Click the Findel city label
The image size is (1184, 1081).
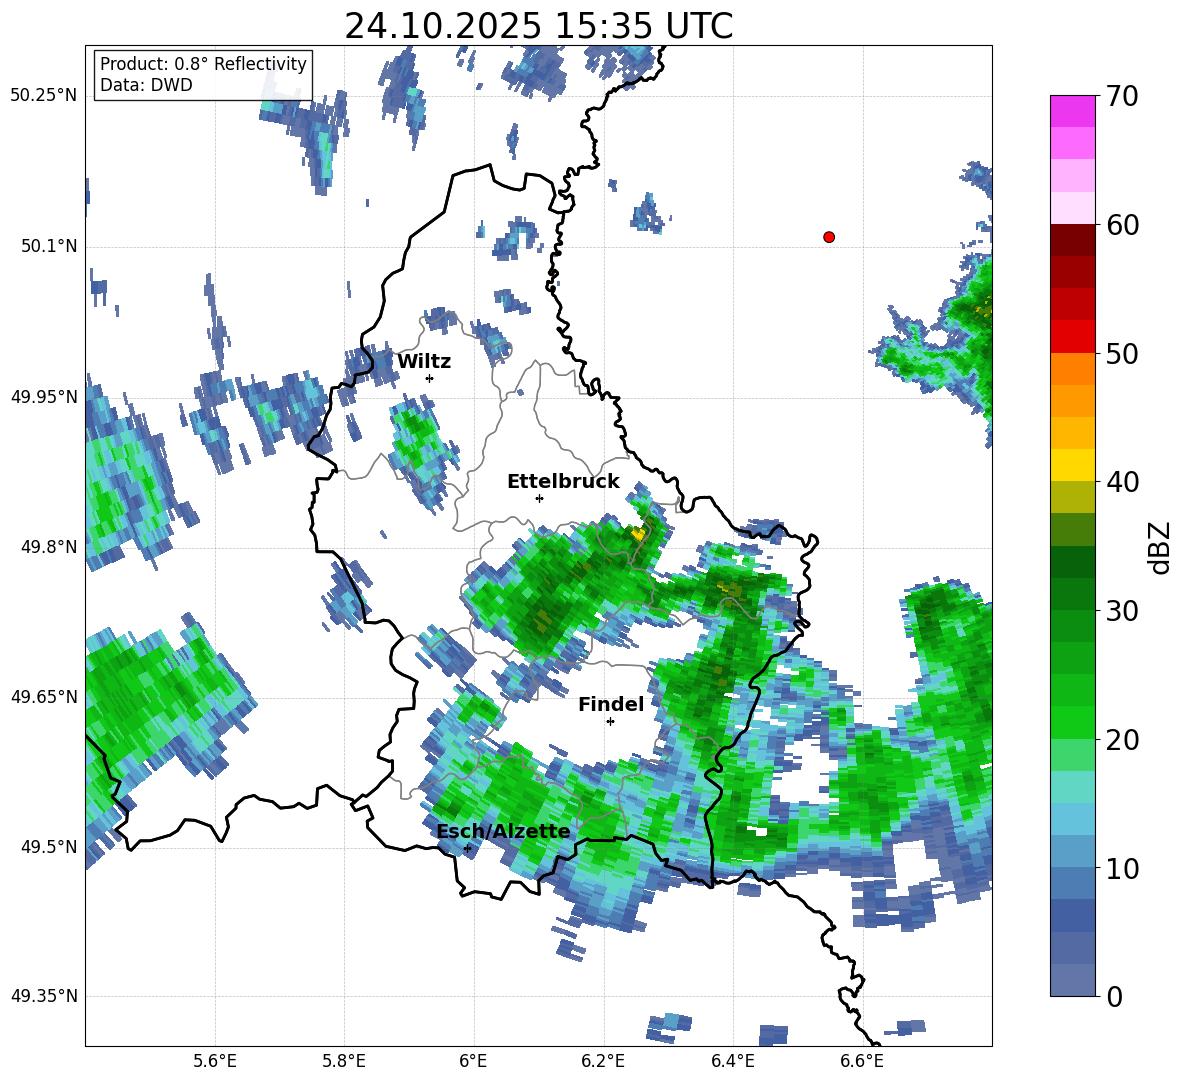[x=611, y=705]
